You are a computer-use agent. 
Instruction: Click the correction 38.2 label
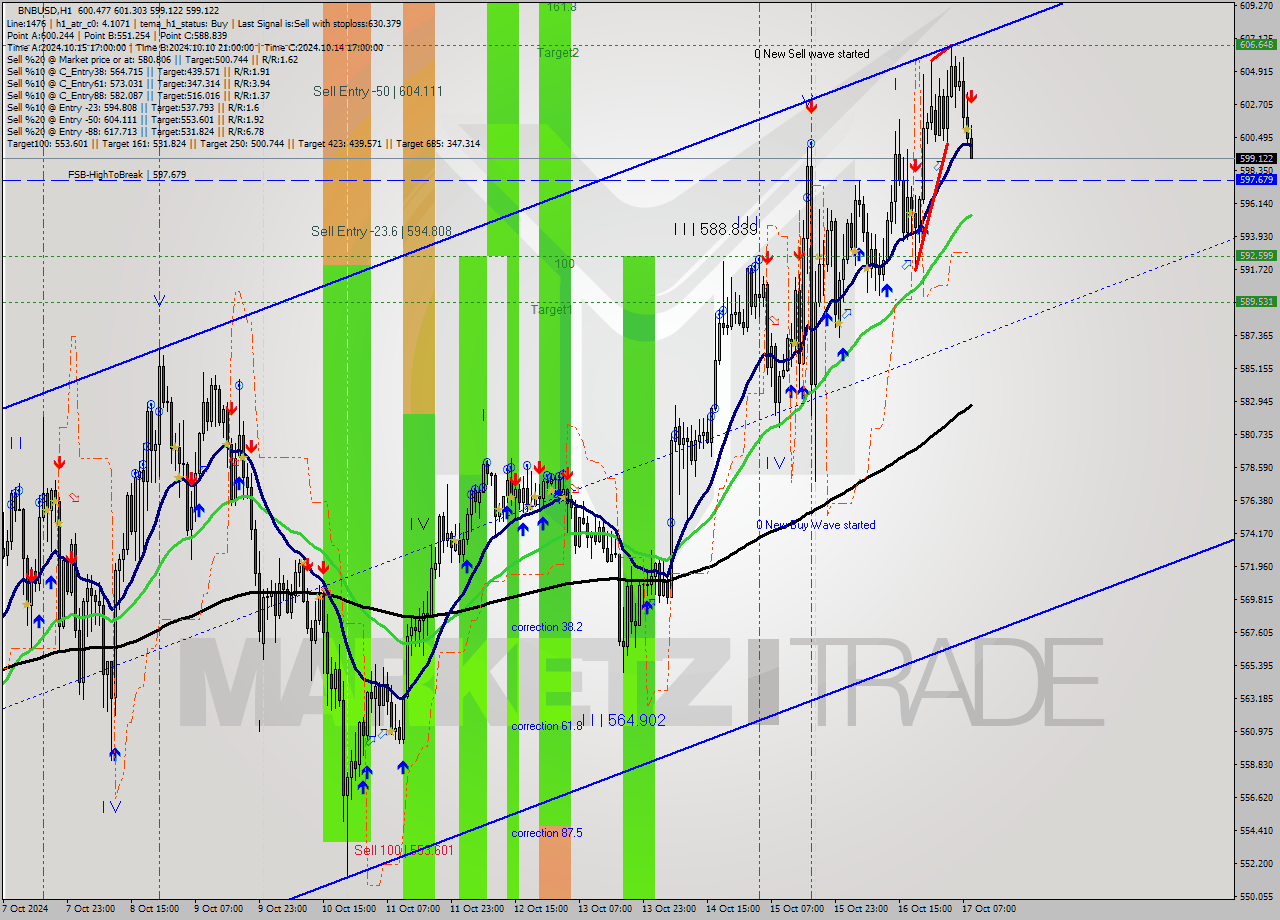[547, 627]
